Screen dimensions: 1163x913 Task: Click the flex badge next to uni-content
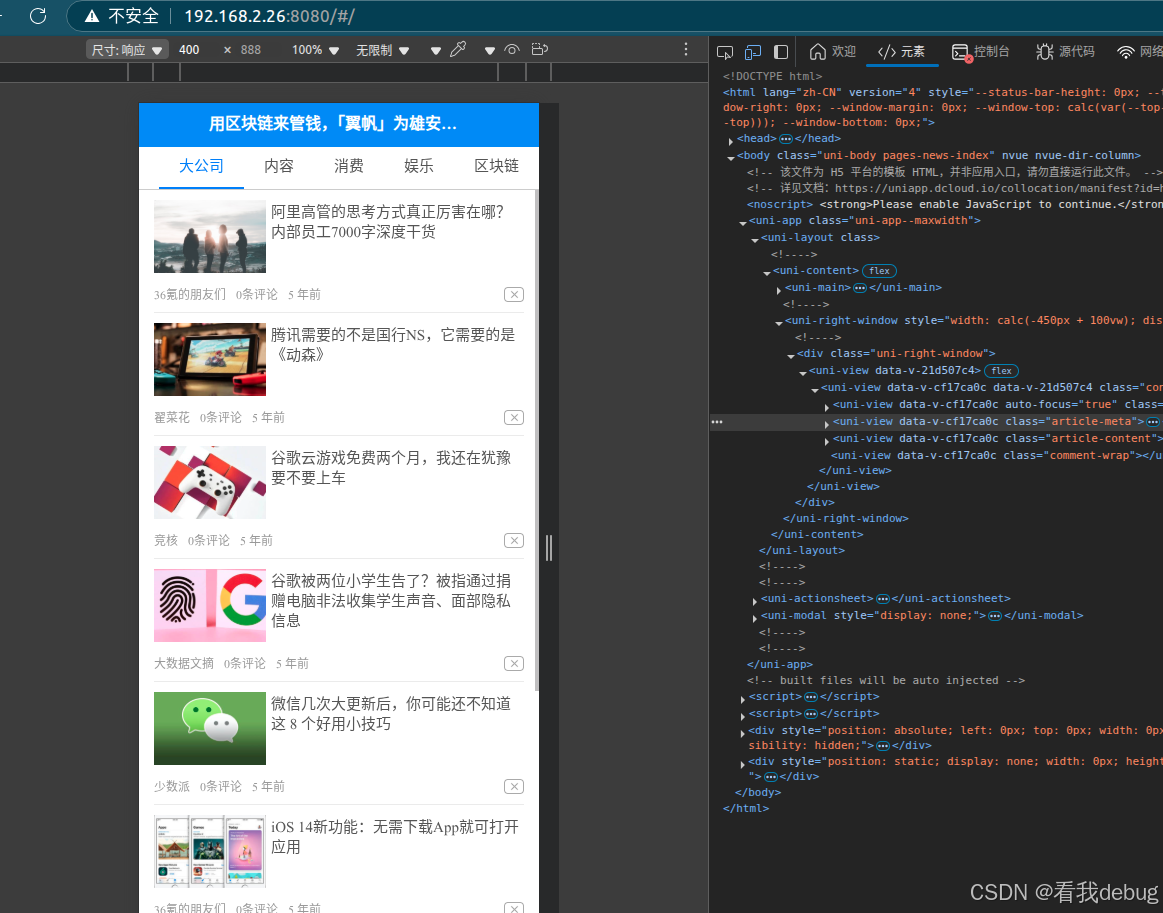pos(879,271)
